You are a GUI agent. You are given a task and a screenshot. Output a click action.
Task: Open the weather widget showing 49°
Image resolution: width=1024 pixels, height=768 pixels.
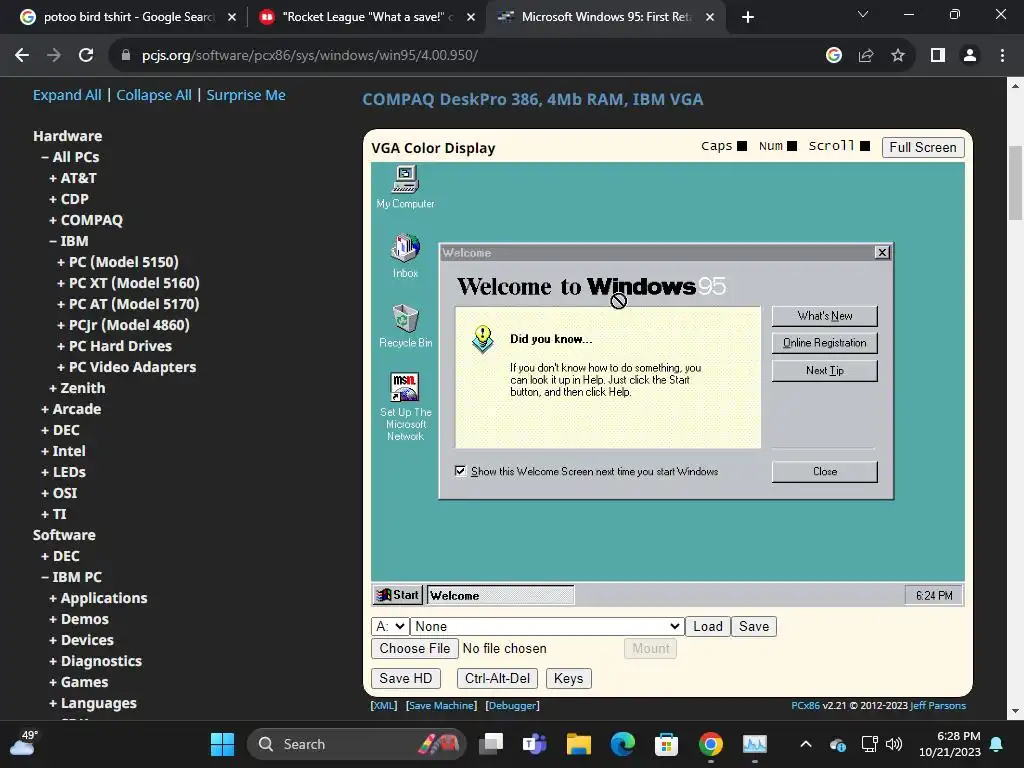pos(23,743)
